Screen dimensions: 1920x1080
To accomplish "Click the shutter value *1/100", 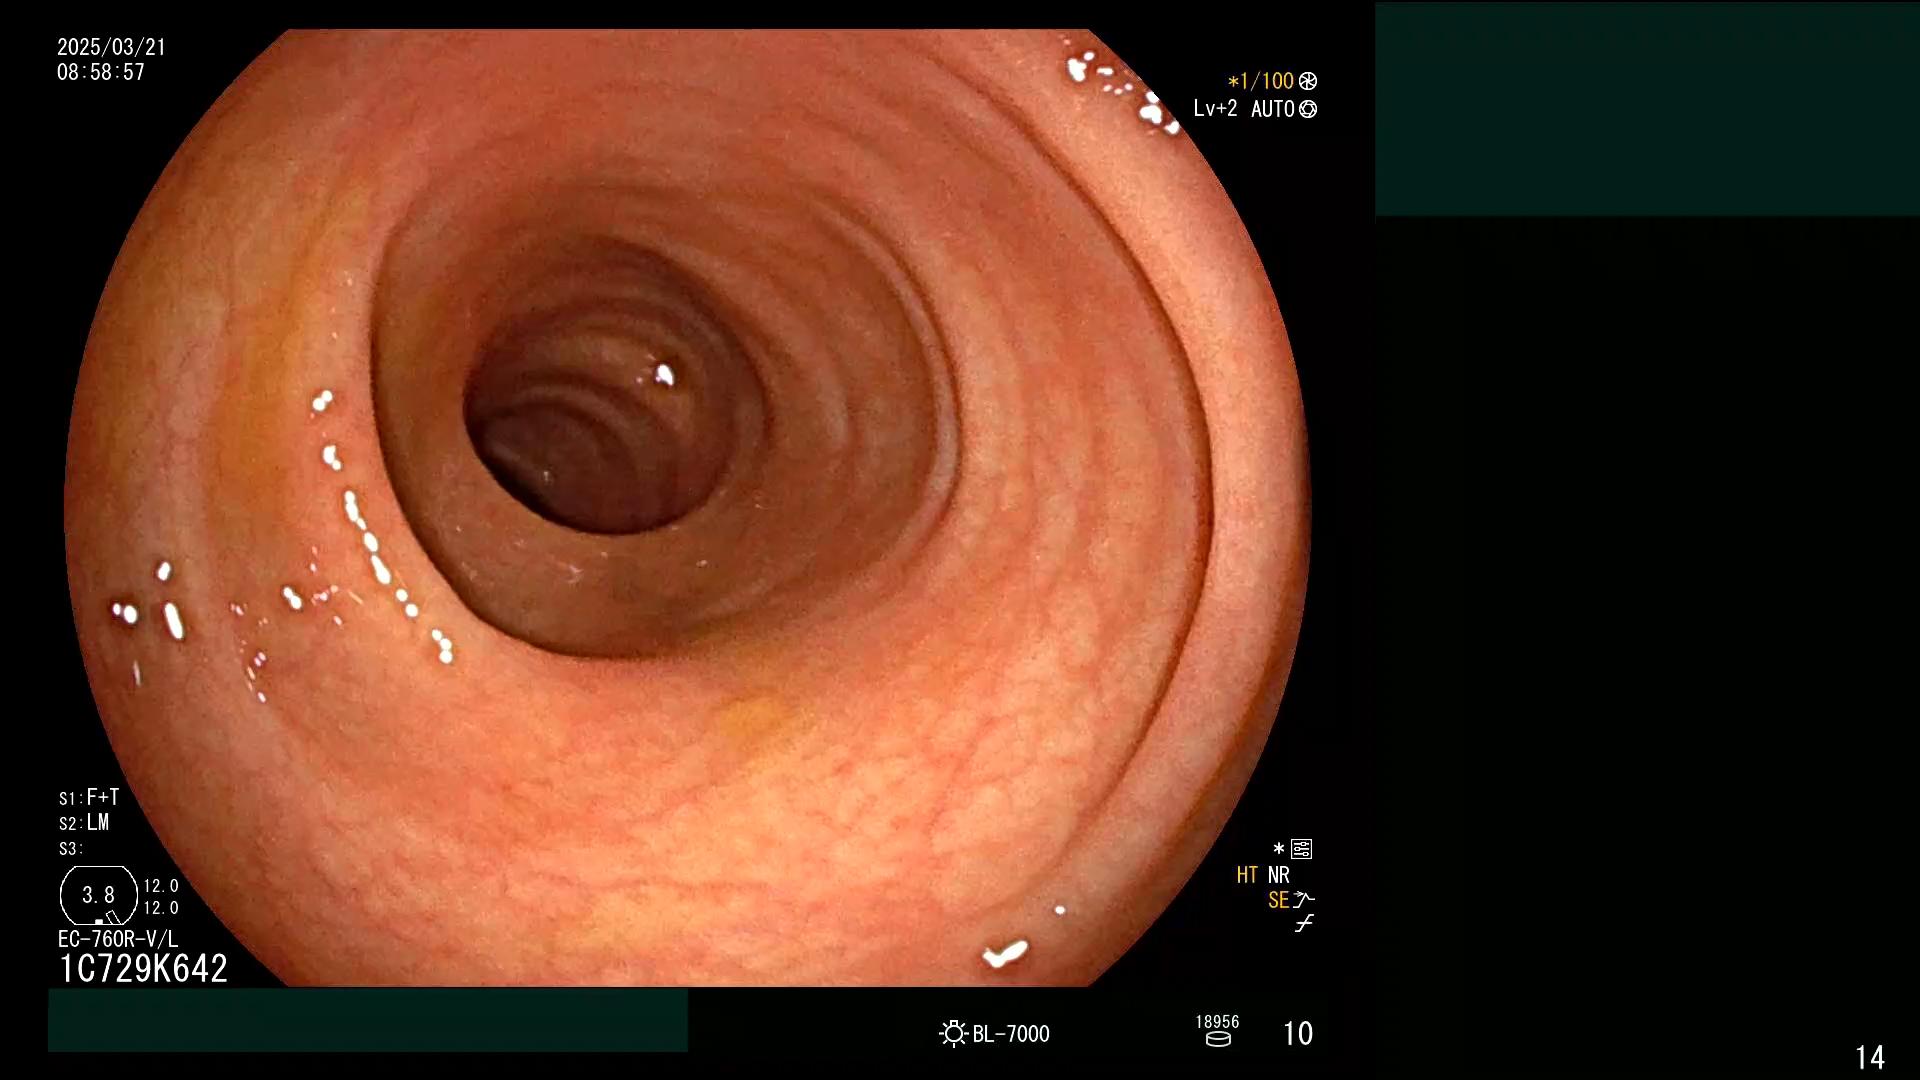I will pyautogui.click(x=1261, y=81).
